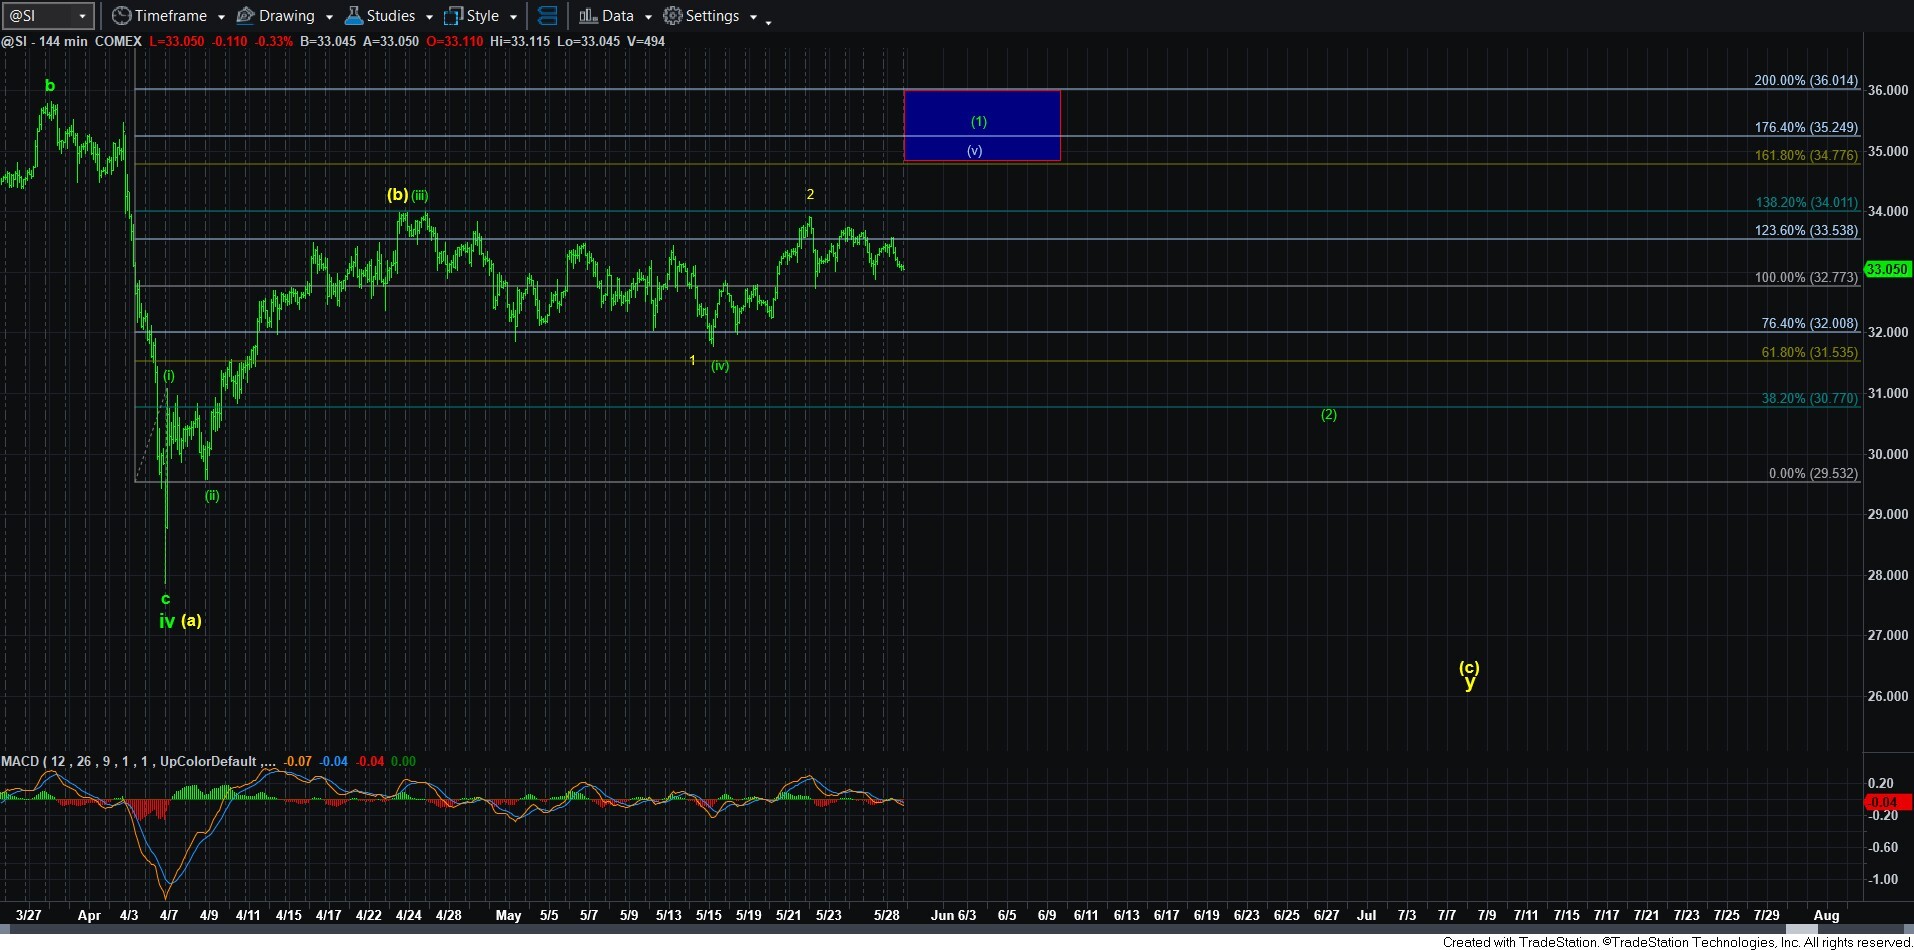The height and width of the screenshot is (950, 1914).
Task: Click the yellow (b) wave label
Action: point(397,195)
